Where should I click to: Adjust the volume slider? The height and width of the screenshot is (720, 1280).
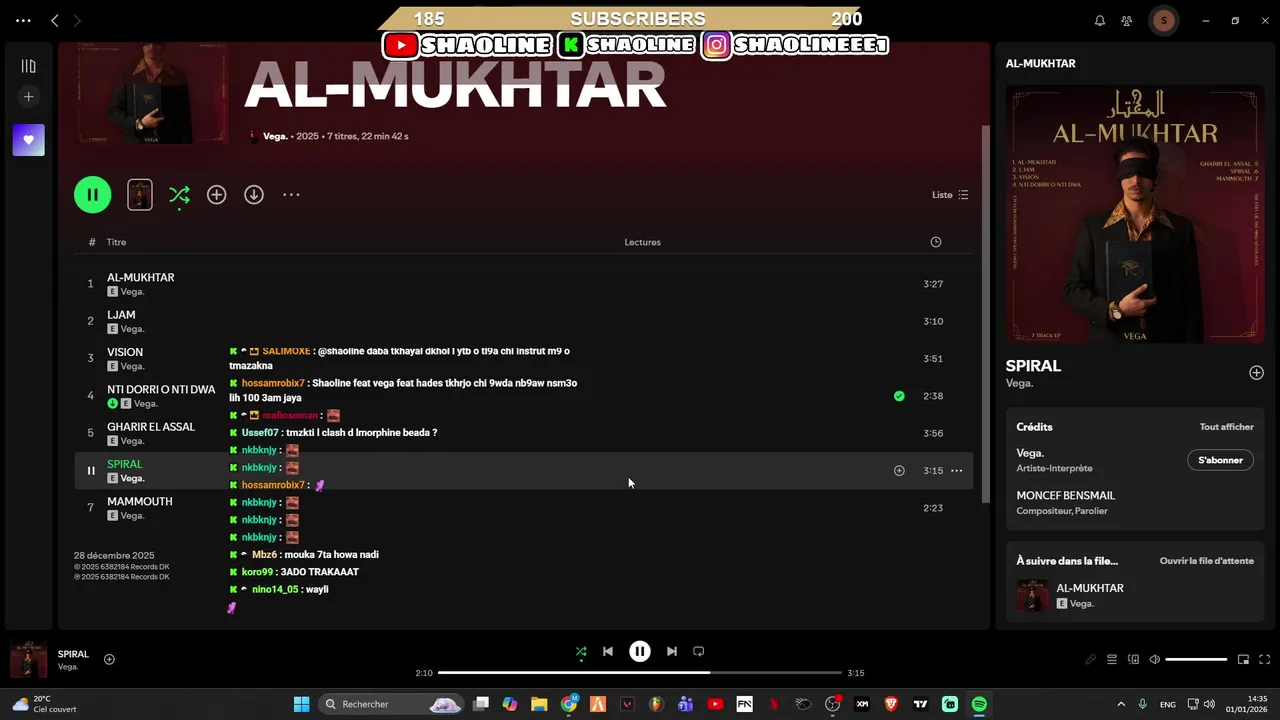coord(1196,660)
